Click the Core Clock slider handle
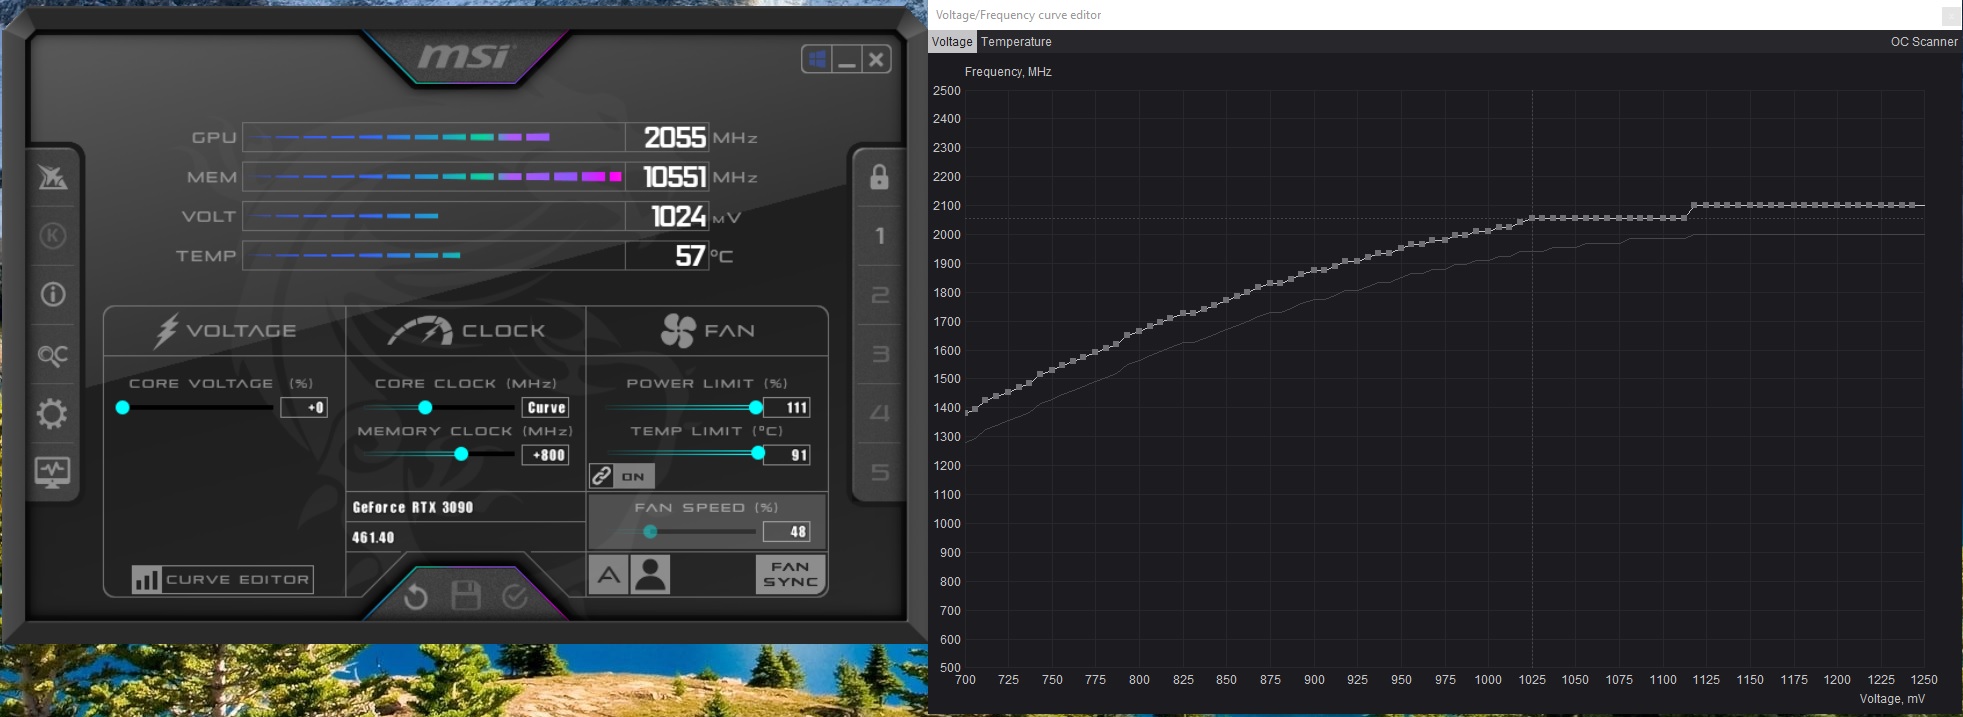Screen dimensions: 1963x717 pos(425,407)
